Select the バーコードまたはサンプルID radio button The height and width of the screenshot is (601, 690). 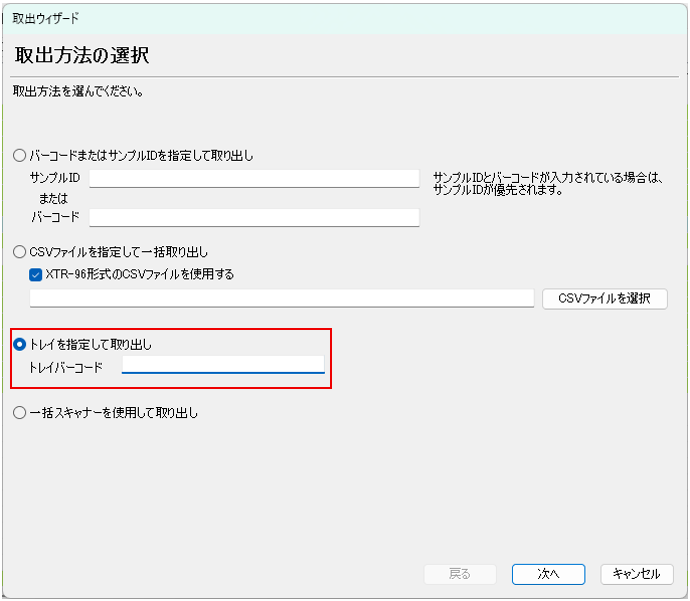coord(20,156)
